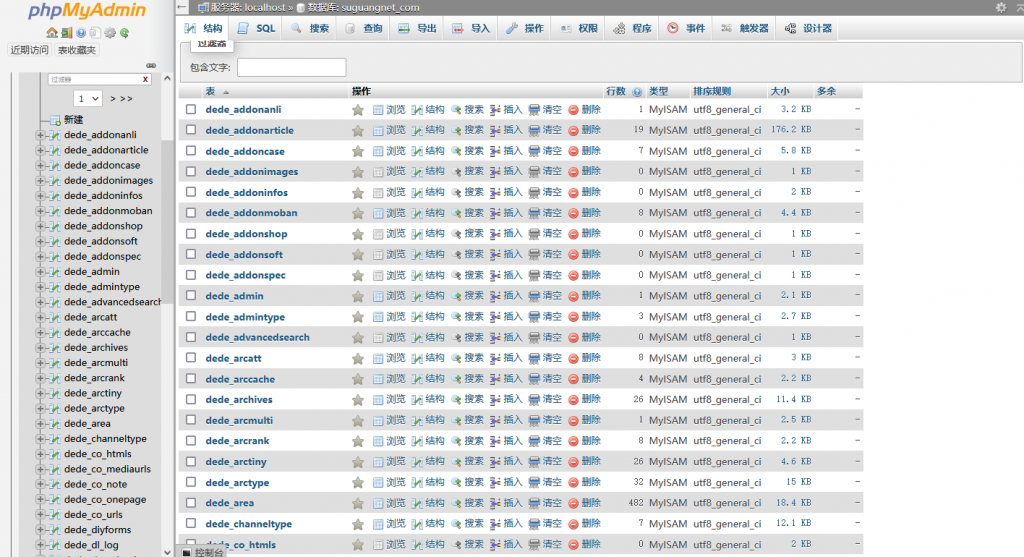The height and width of the screenshot is (557, 1024).
Task: Switch to the 导入 import tab
Action: pyautogui.click(x=471, y=29)
